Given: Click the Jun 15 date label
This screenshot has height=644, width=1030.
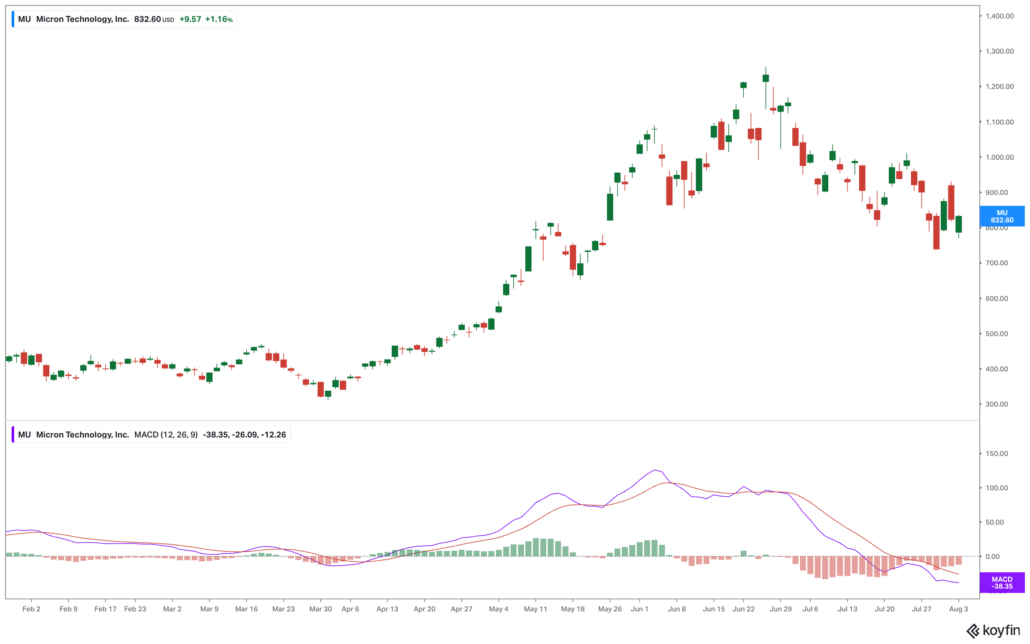Looking at the screenshot, I should tap(713, 609).
